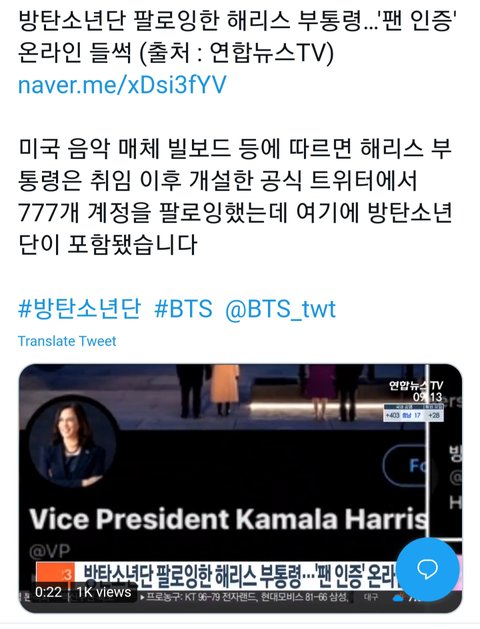
Task: Open the @BTS_twt mention profile
Action: [280, 310]
